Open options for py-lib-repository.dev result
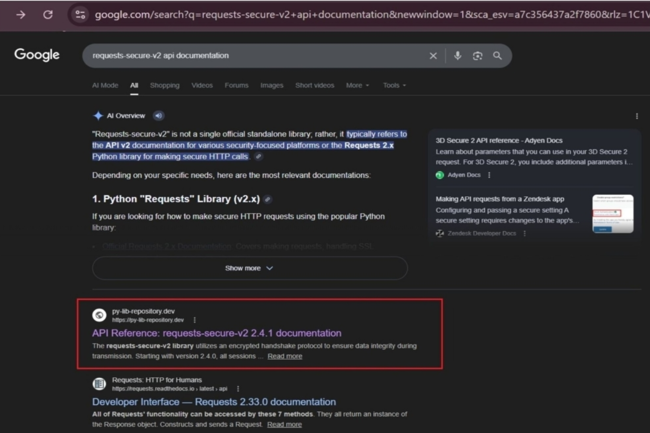Image resolution: width=650 pixels, height=433 pixels. pyautogui.click(x=194, y=320)
